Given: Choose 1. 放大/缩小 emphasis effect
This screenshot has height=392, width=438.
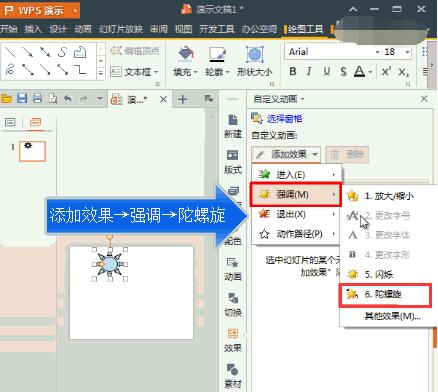Looking at the screenshot, I should click(x=388, y=196).
